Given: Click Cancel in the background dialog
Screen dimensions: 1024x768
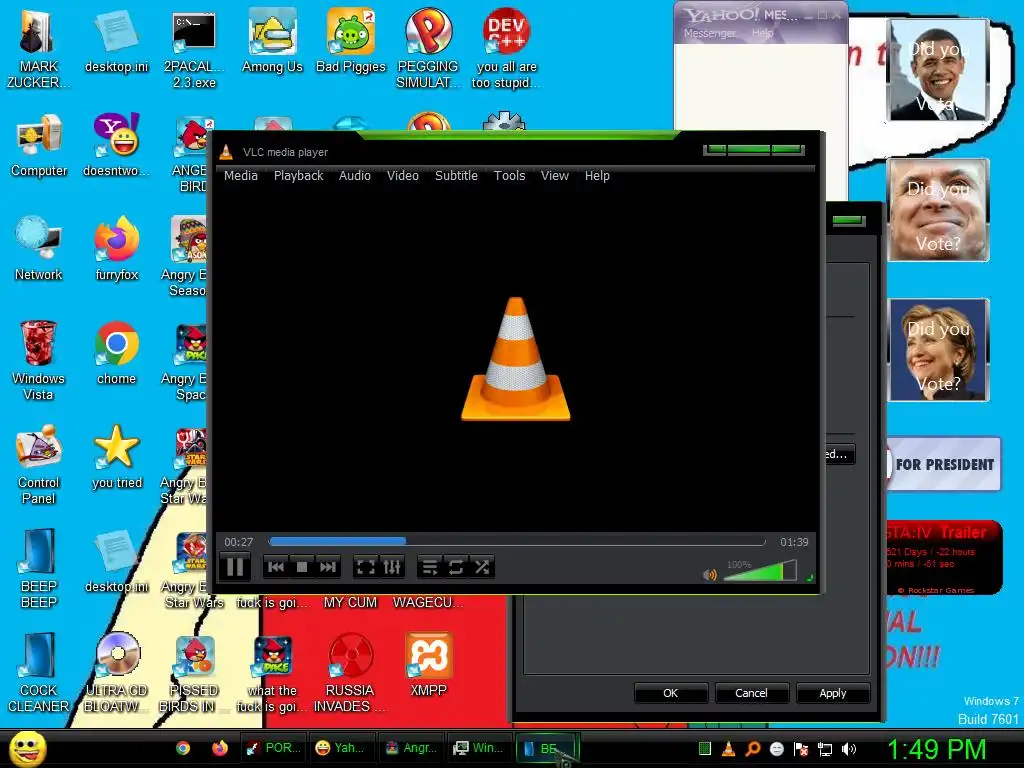Looking at the screenshot, I should coord(752,693).
